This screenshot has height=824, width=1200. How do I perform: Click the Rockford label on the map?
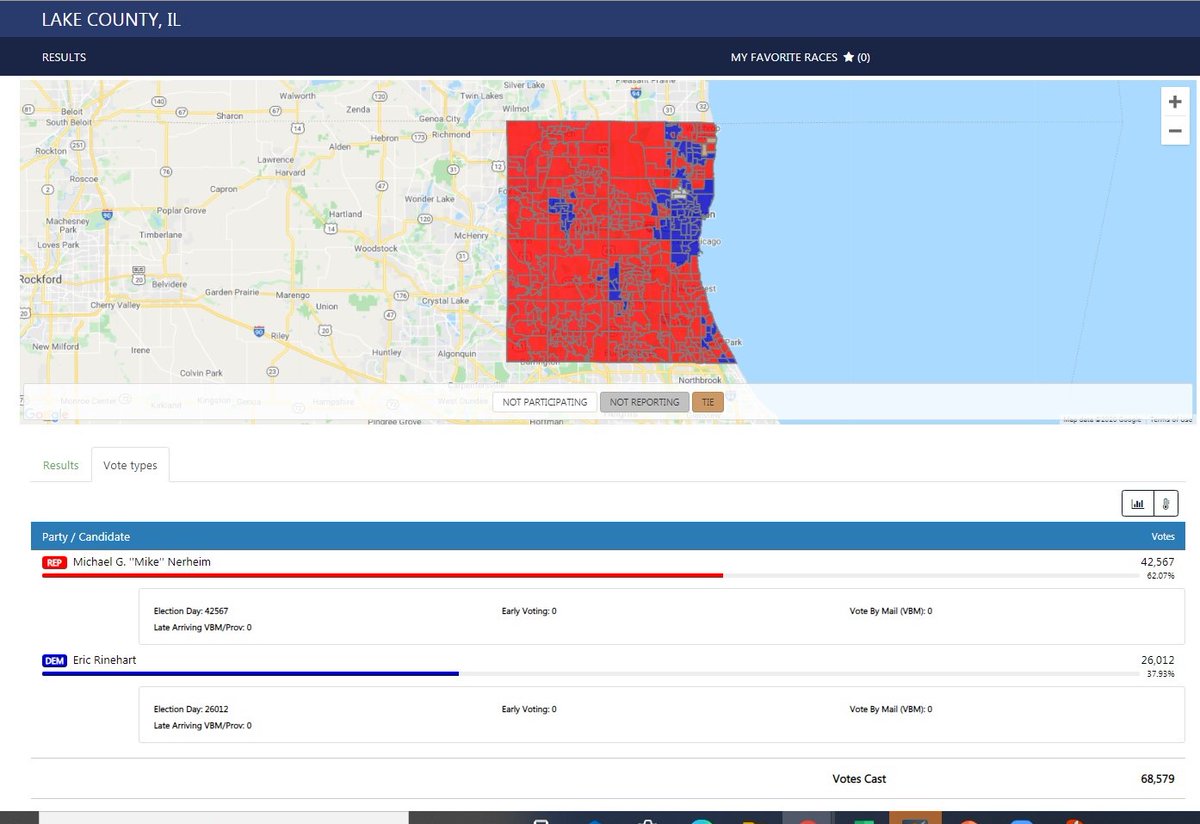[39, 280]
